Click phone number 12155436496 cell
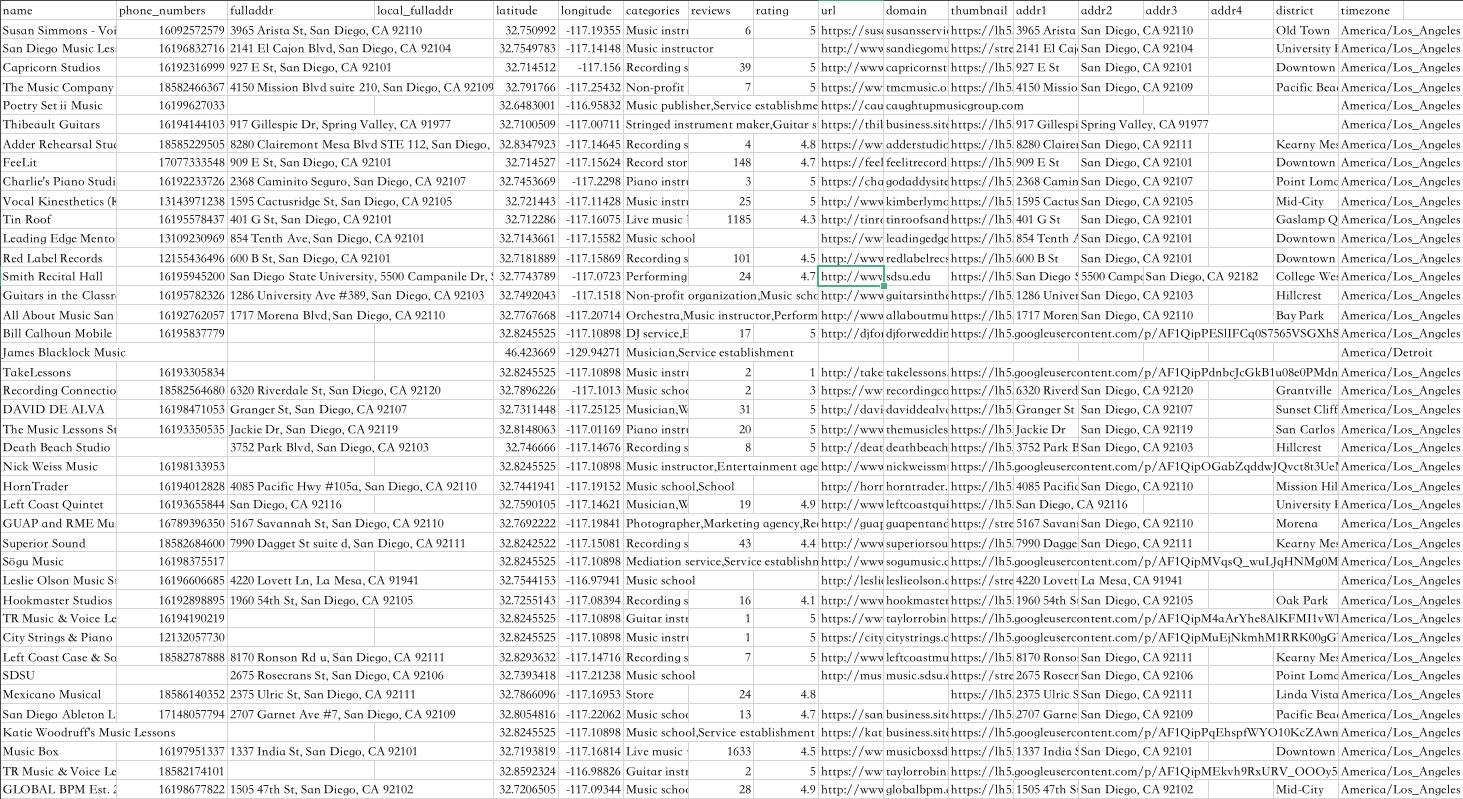The width and height of the screenshot is (1463, 799). 172,257
